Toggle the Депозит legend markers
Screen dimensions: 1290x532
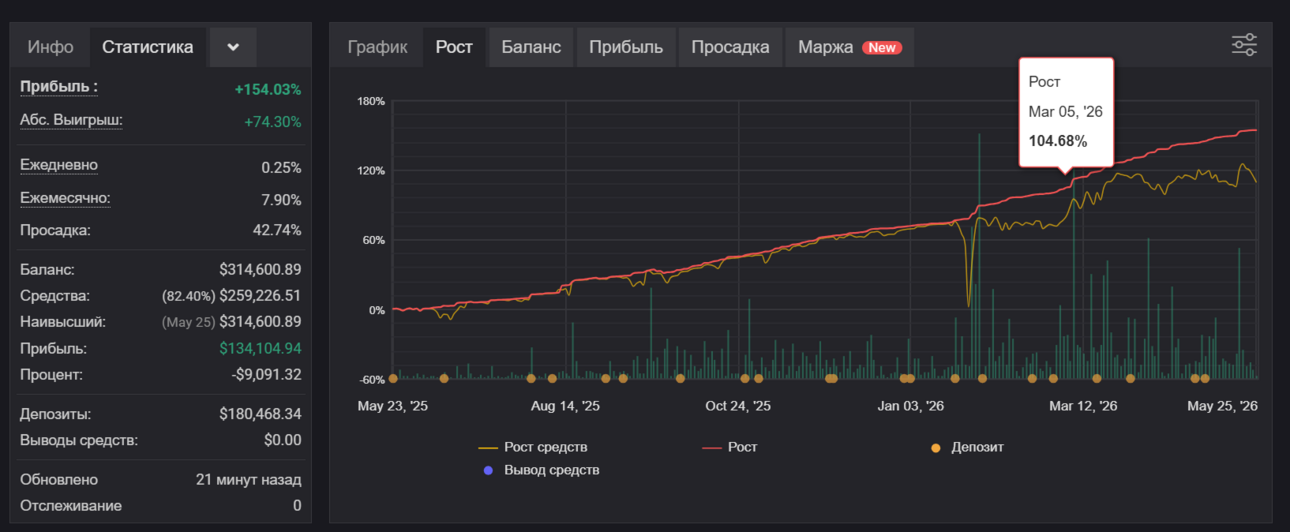click(x=967, y=447)
